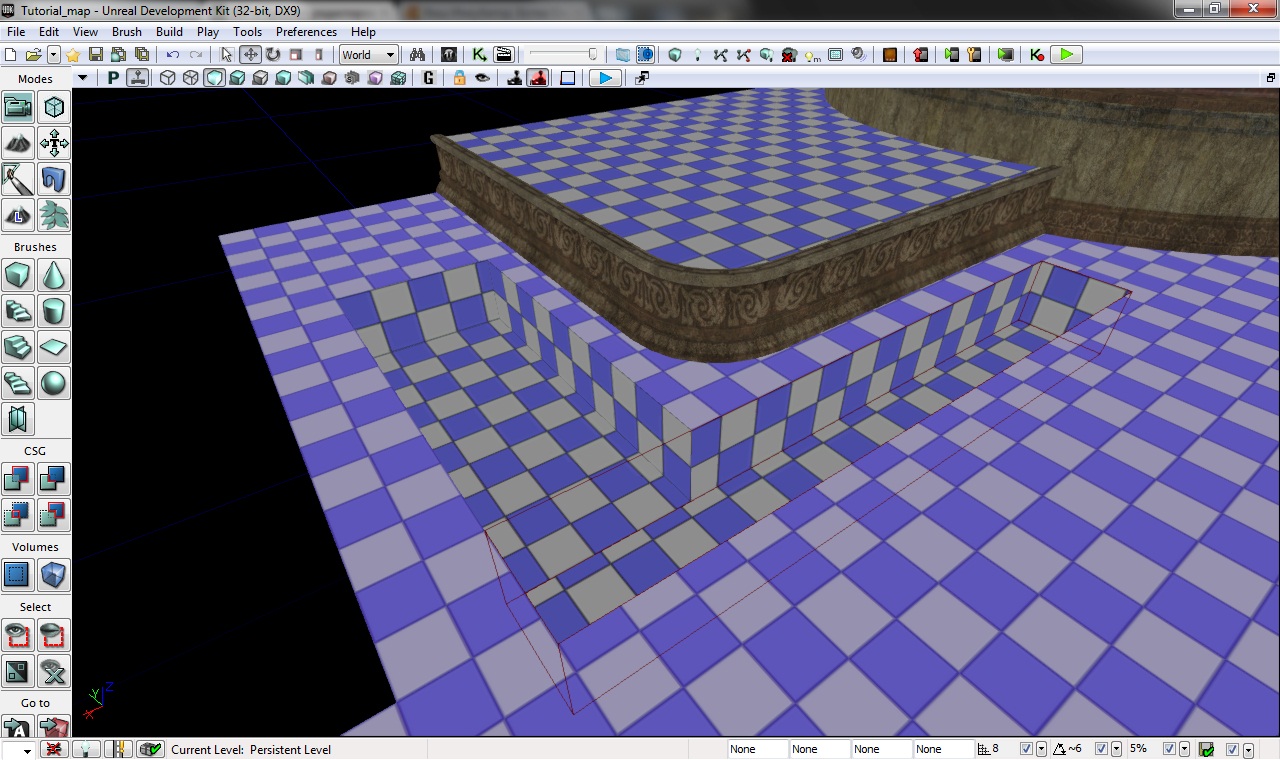Click the CSG Subtract button
This screenshot has height=760, width=1280.
53,479
